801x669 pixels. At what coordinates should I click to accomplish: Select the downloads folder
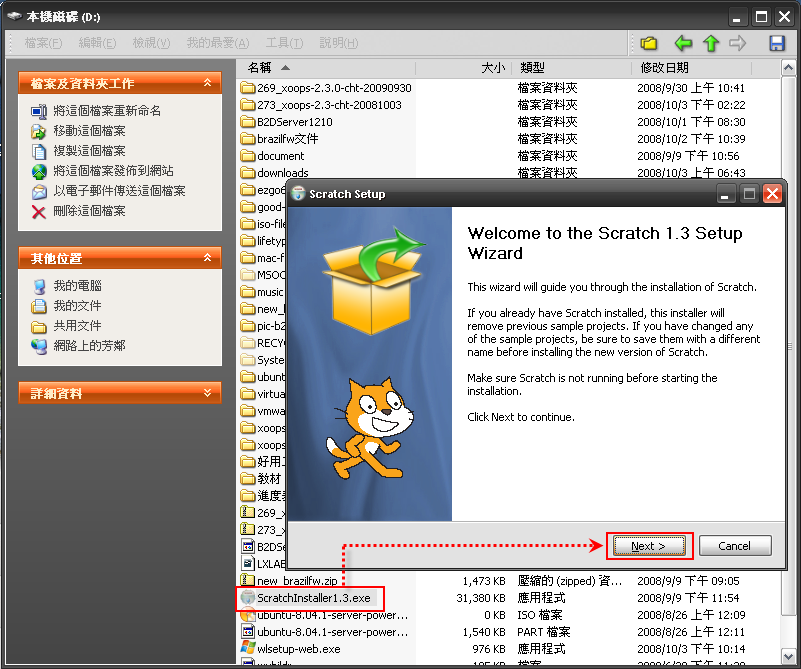[x=282, y=173]
